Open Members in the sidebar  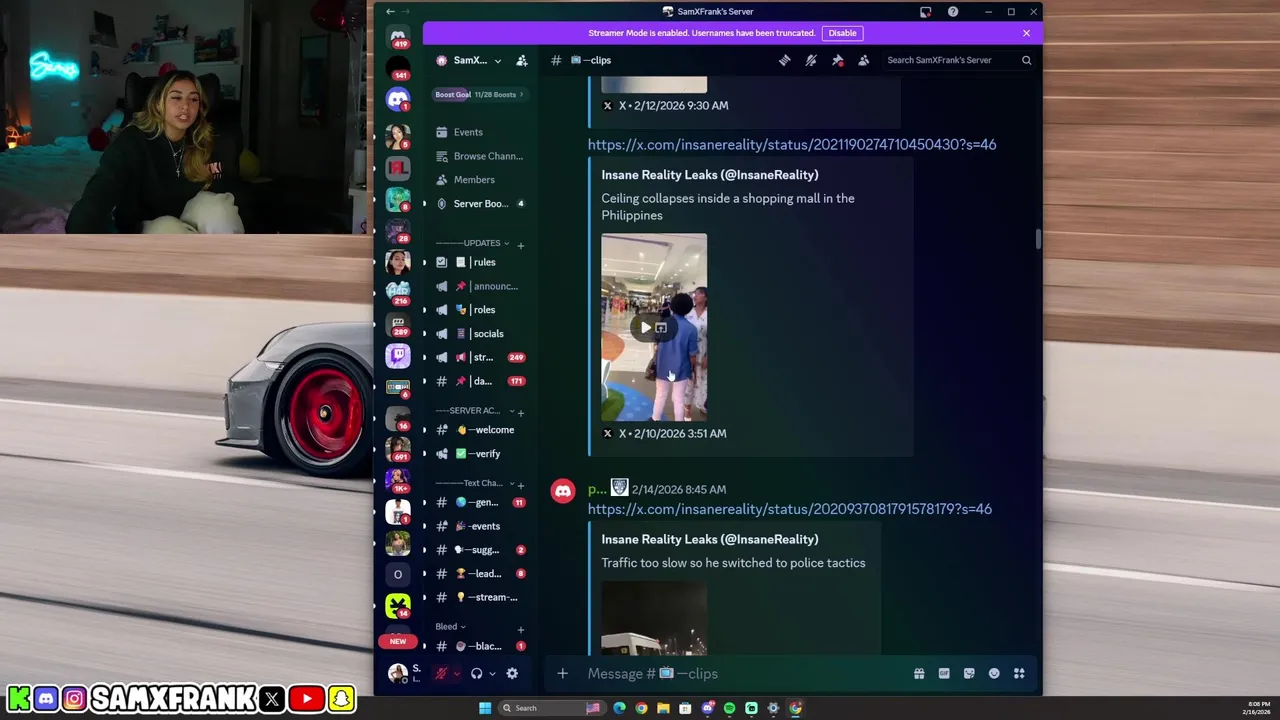tap(480, 180)
